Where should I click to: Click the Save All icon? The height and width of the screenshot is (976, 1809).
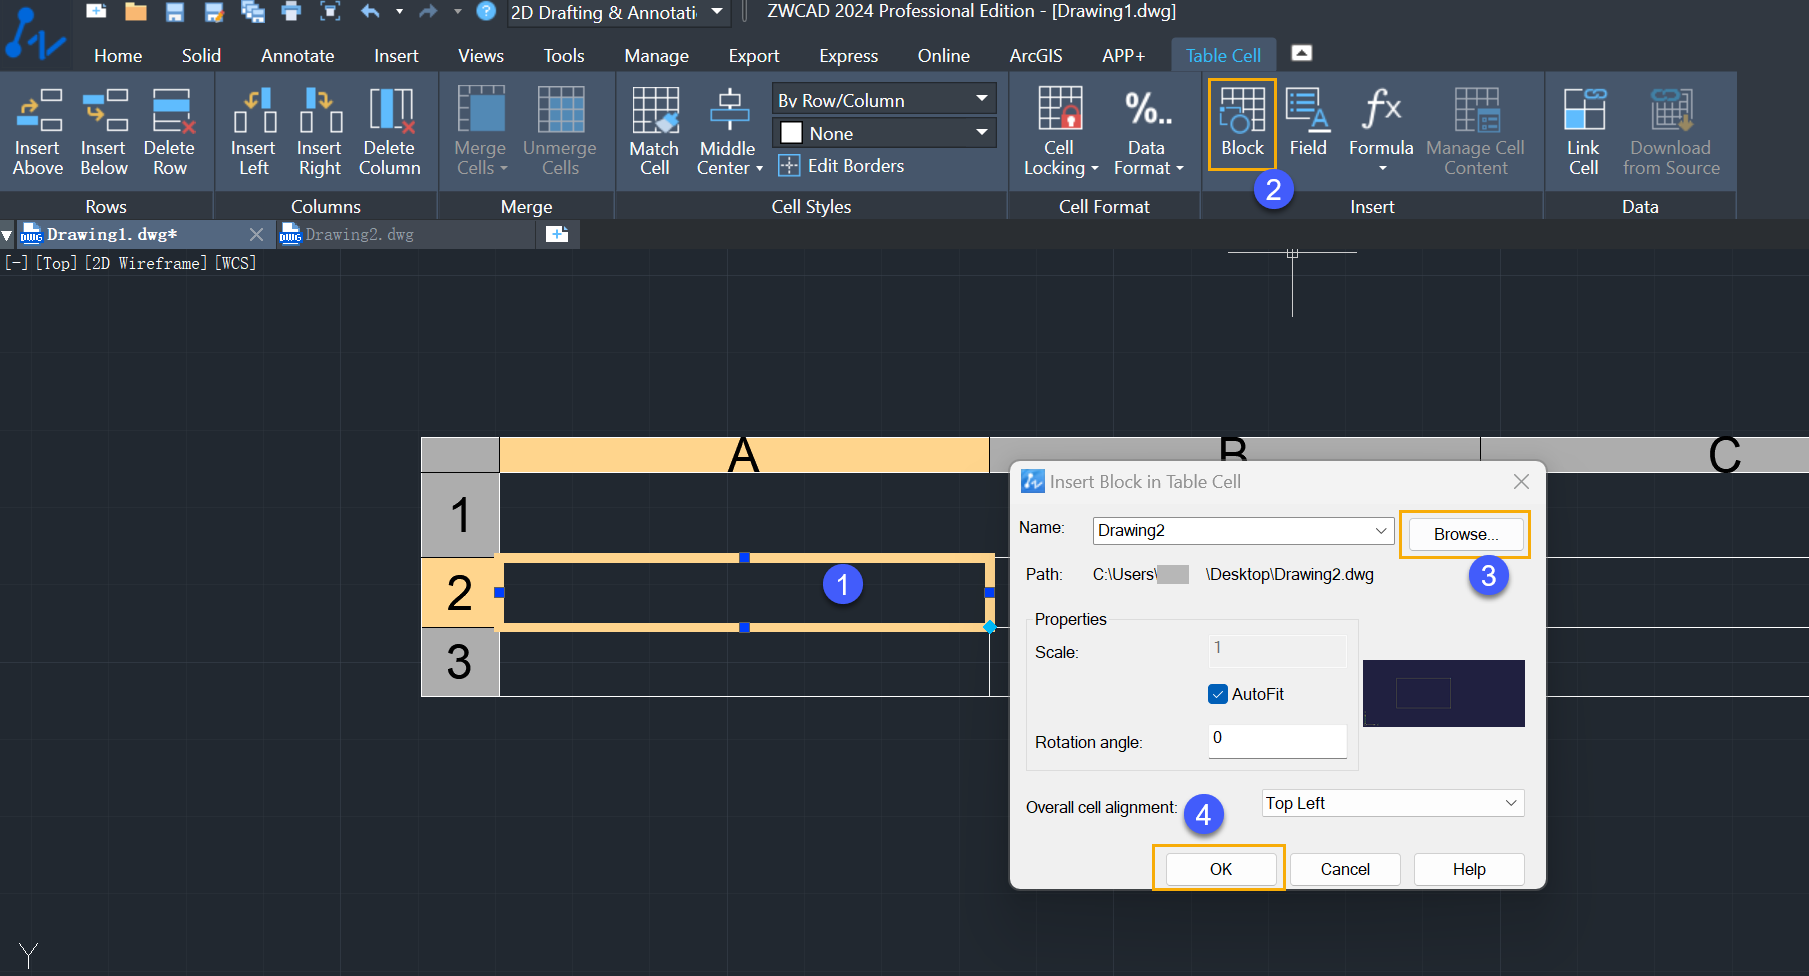click(x=253, y=11)
